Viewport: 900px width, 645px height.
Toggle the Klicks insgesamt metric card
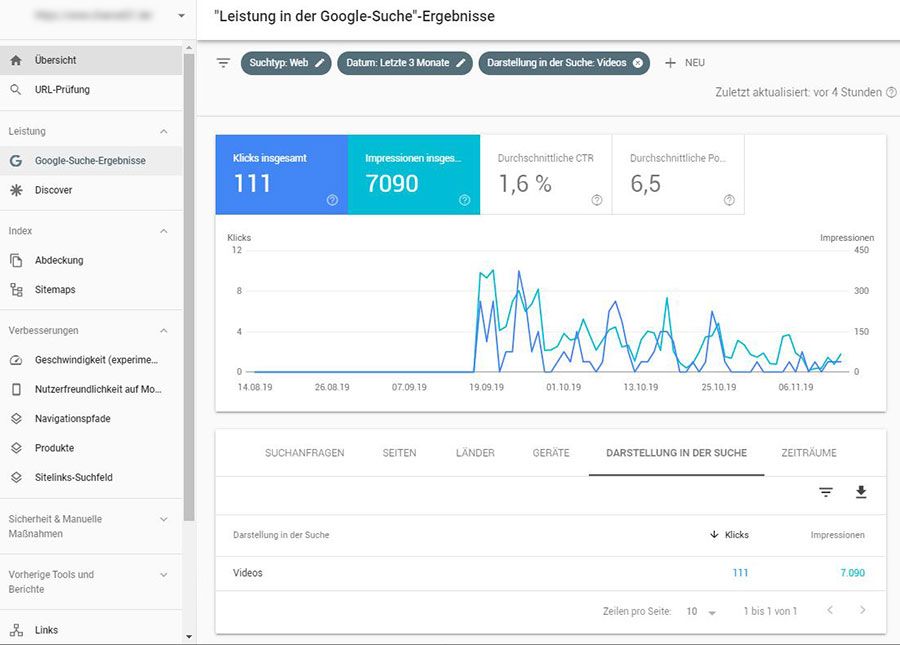(x=282, y=175)
